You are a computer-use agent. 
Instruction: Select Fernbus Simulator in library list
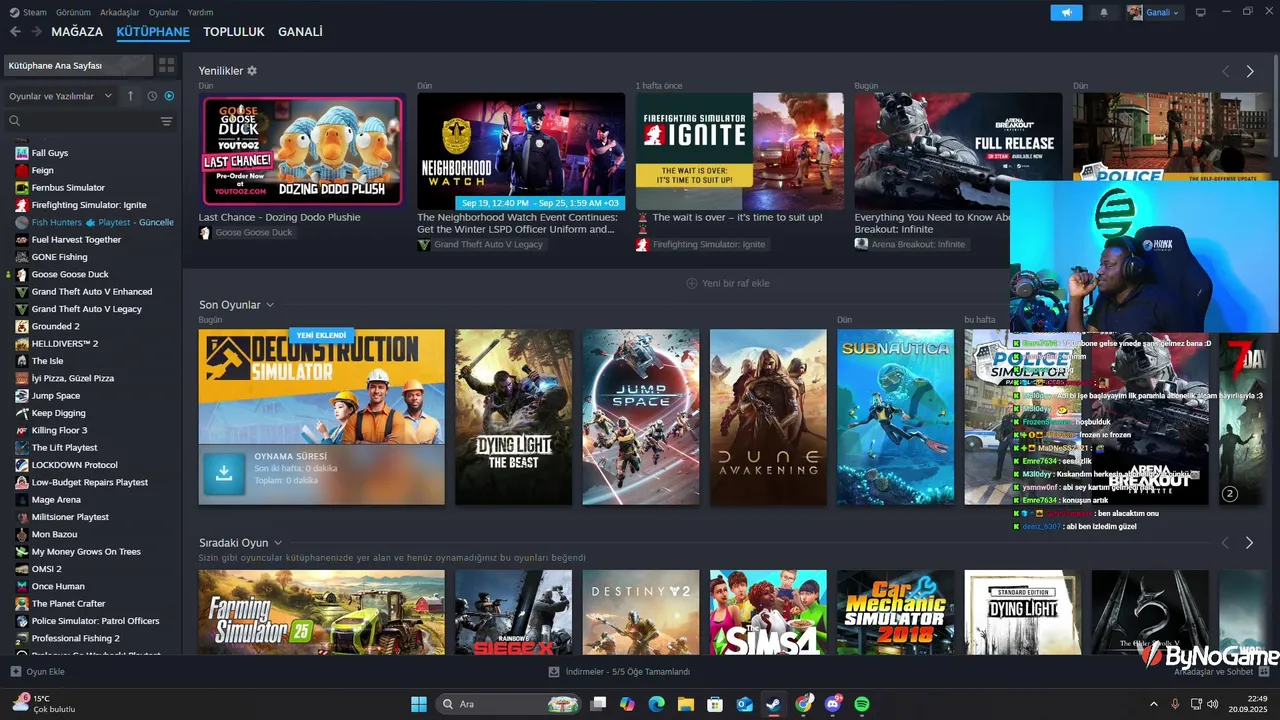click(x=68, y=188)
